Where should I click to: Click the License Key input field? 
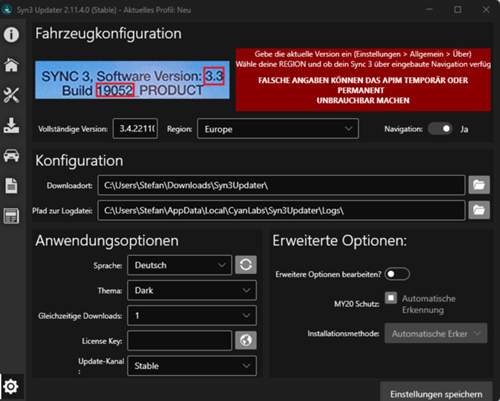click(x=180, y=340)
